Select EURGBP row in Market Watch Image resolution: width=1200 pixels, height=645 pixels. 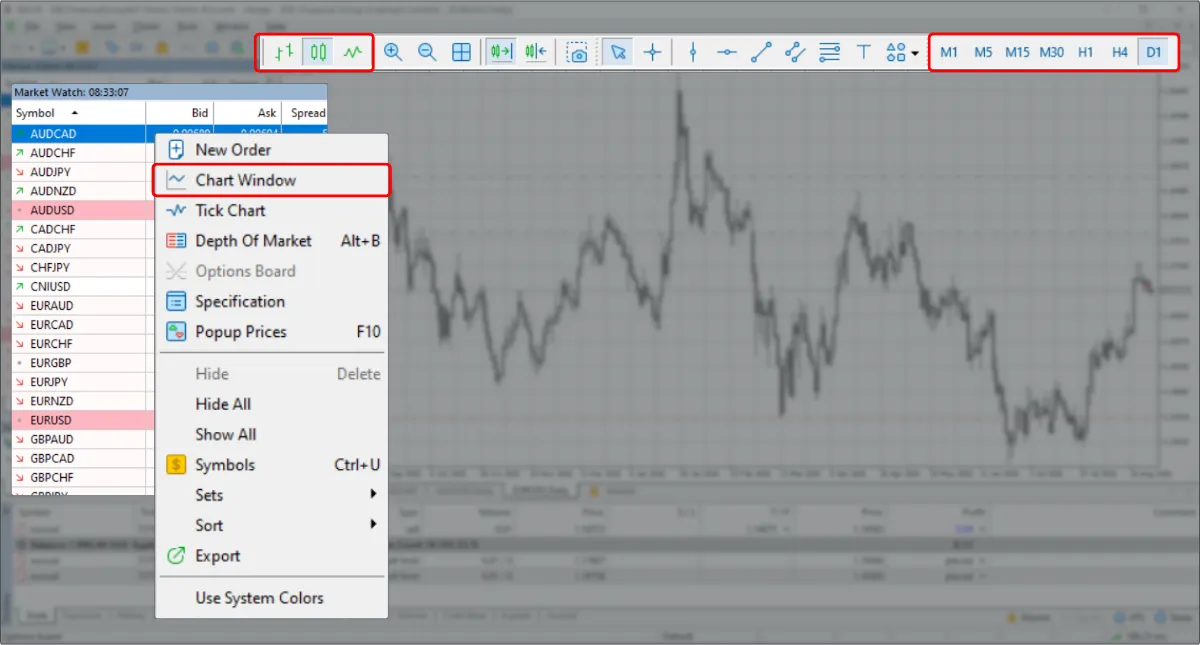(x=83, y=363)
